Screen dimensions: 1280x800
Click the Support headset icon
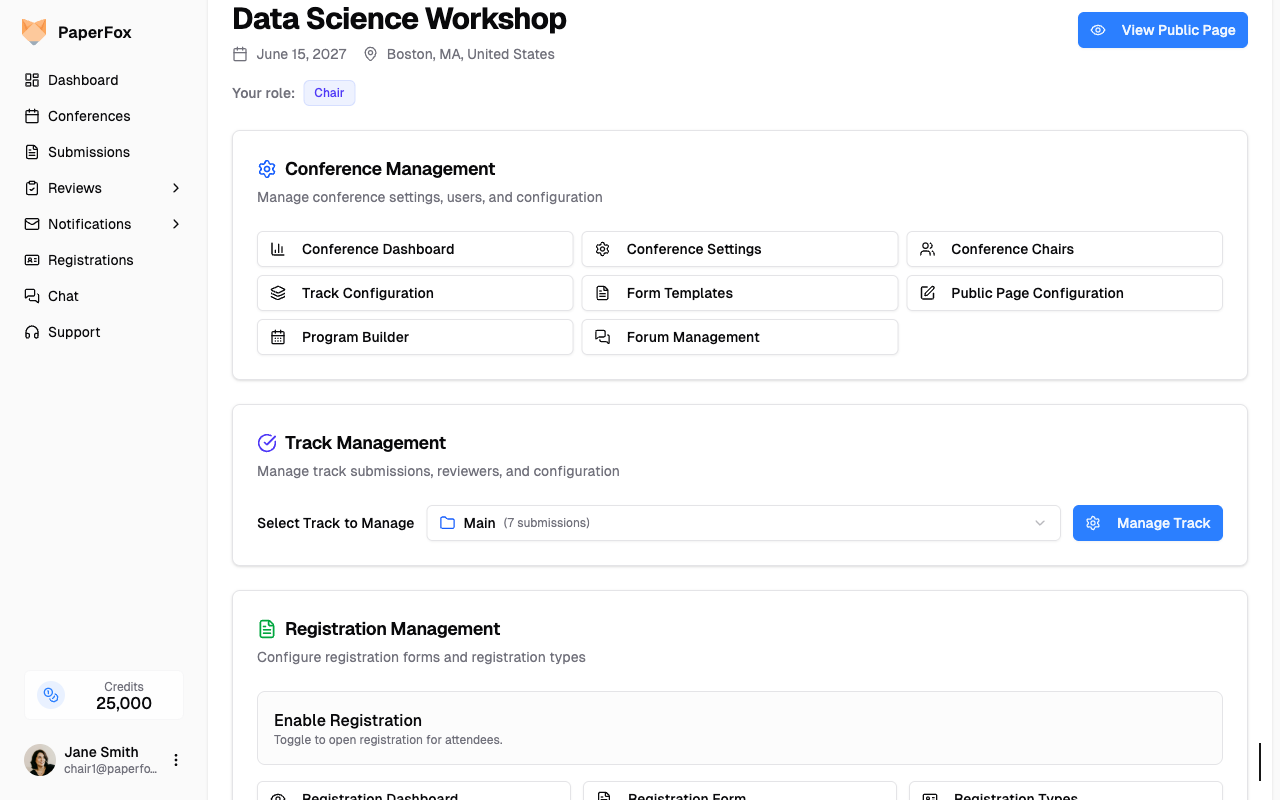[32, 332]
